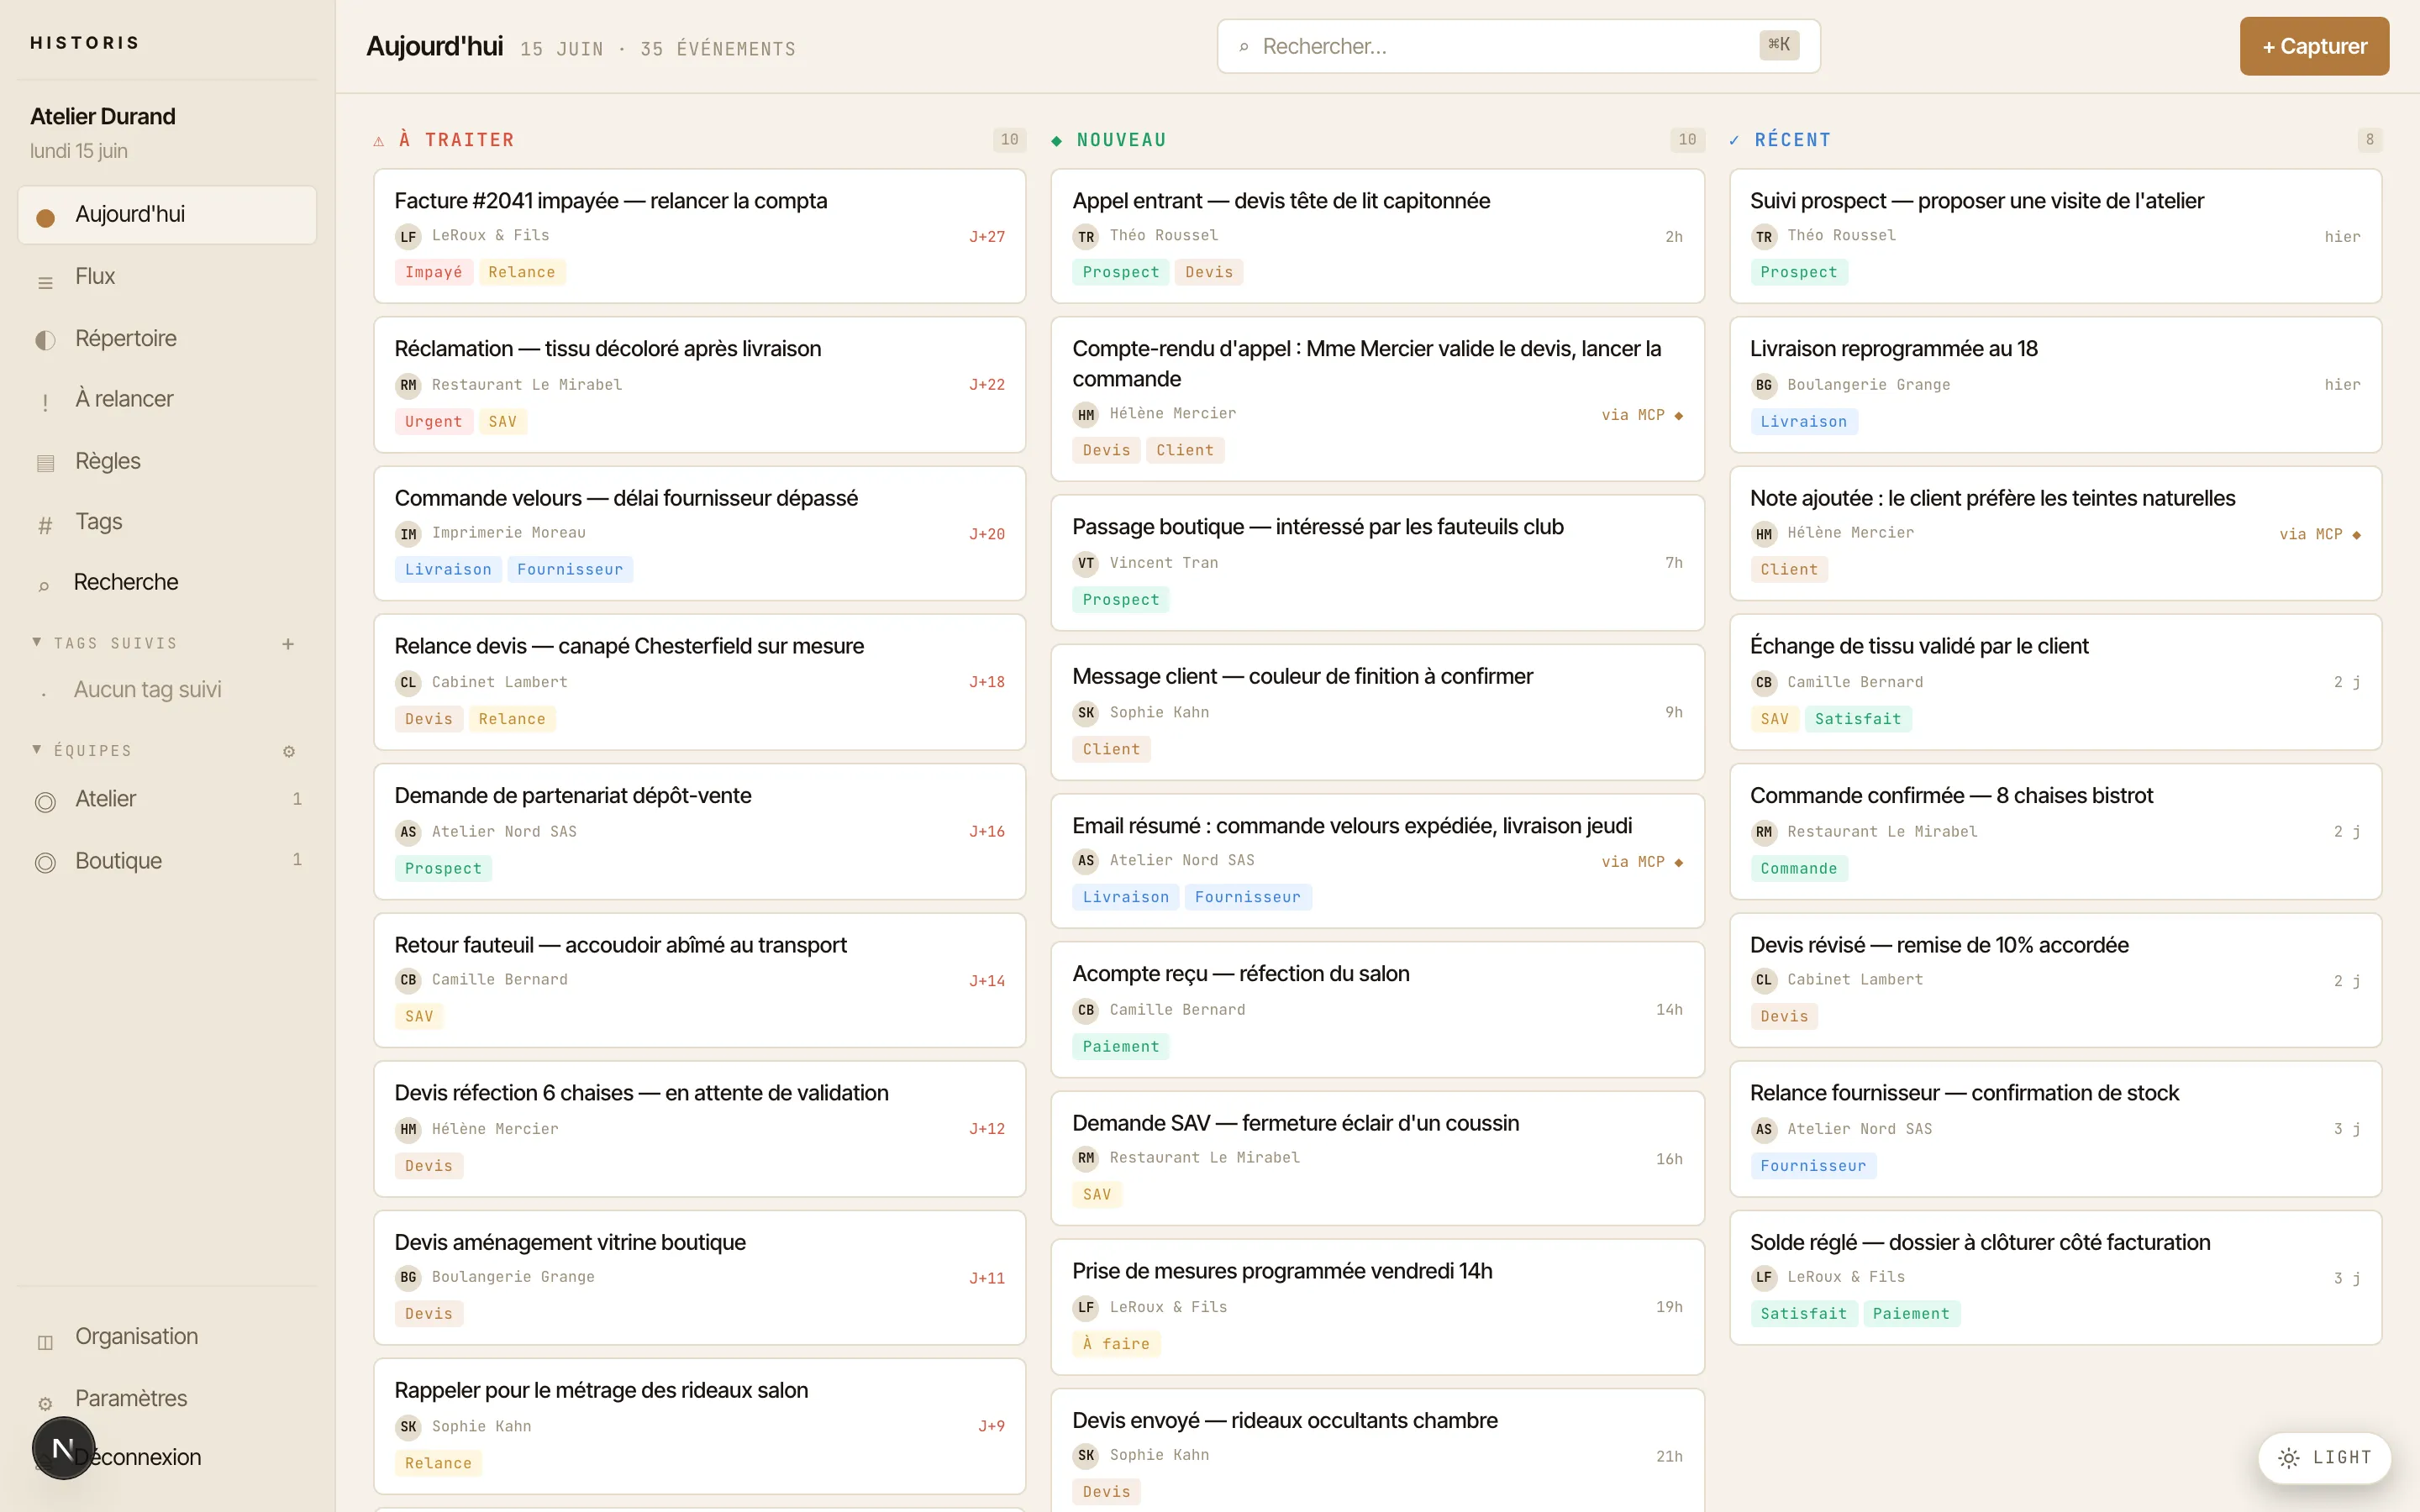2420x1512 pixels.
Task: Open Appel entrant devis tête de lit card
Action: point(1377,236)
